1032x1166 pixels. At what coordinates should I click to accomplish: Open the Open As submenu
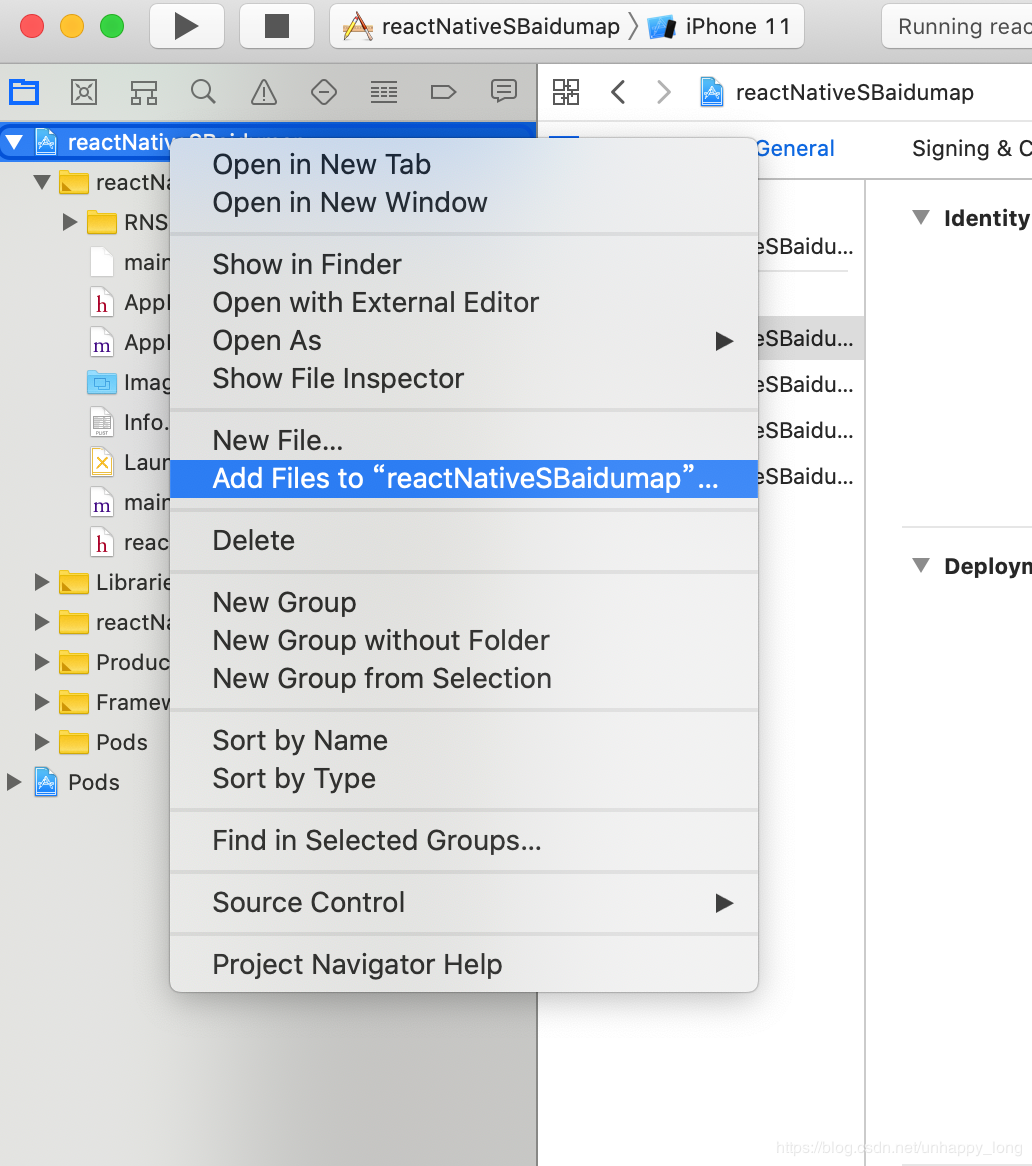(x=464, y=340)
